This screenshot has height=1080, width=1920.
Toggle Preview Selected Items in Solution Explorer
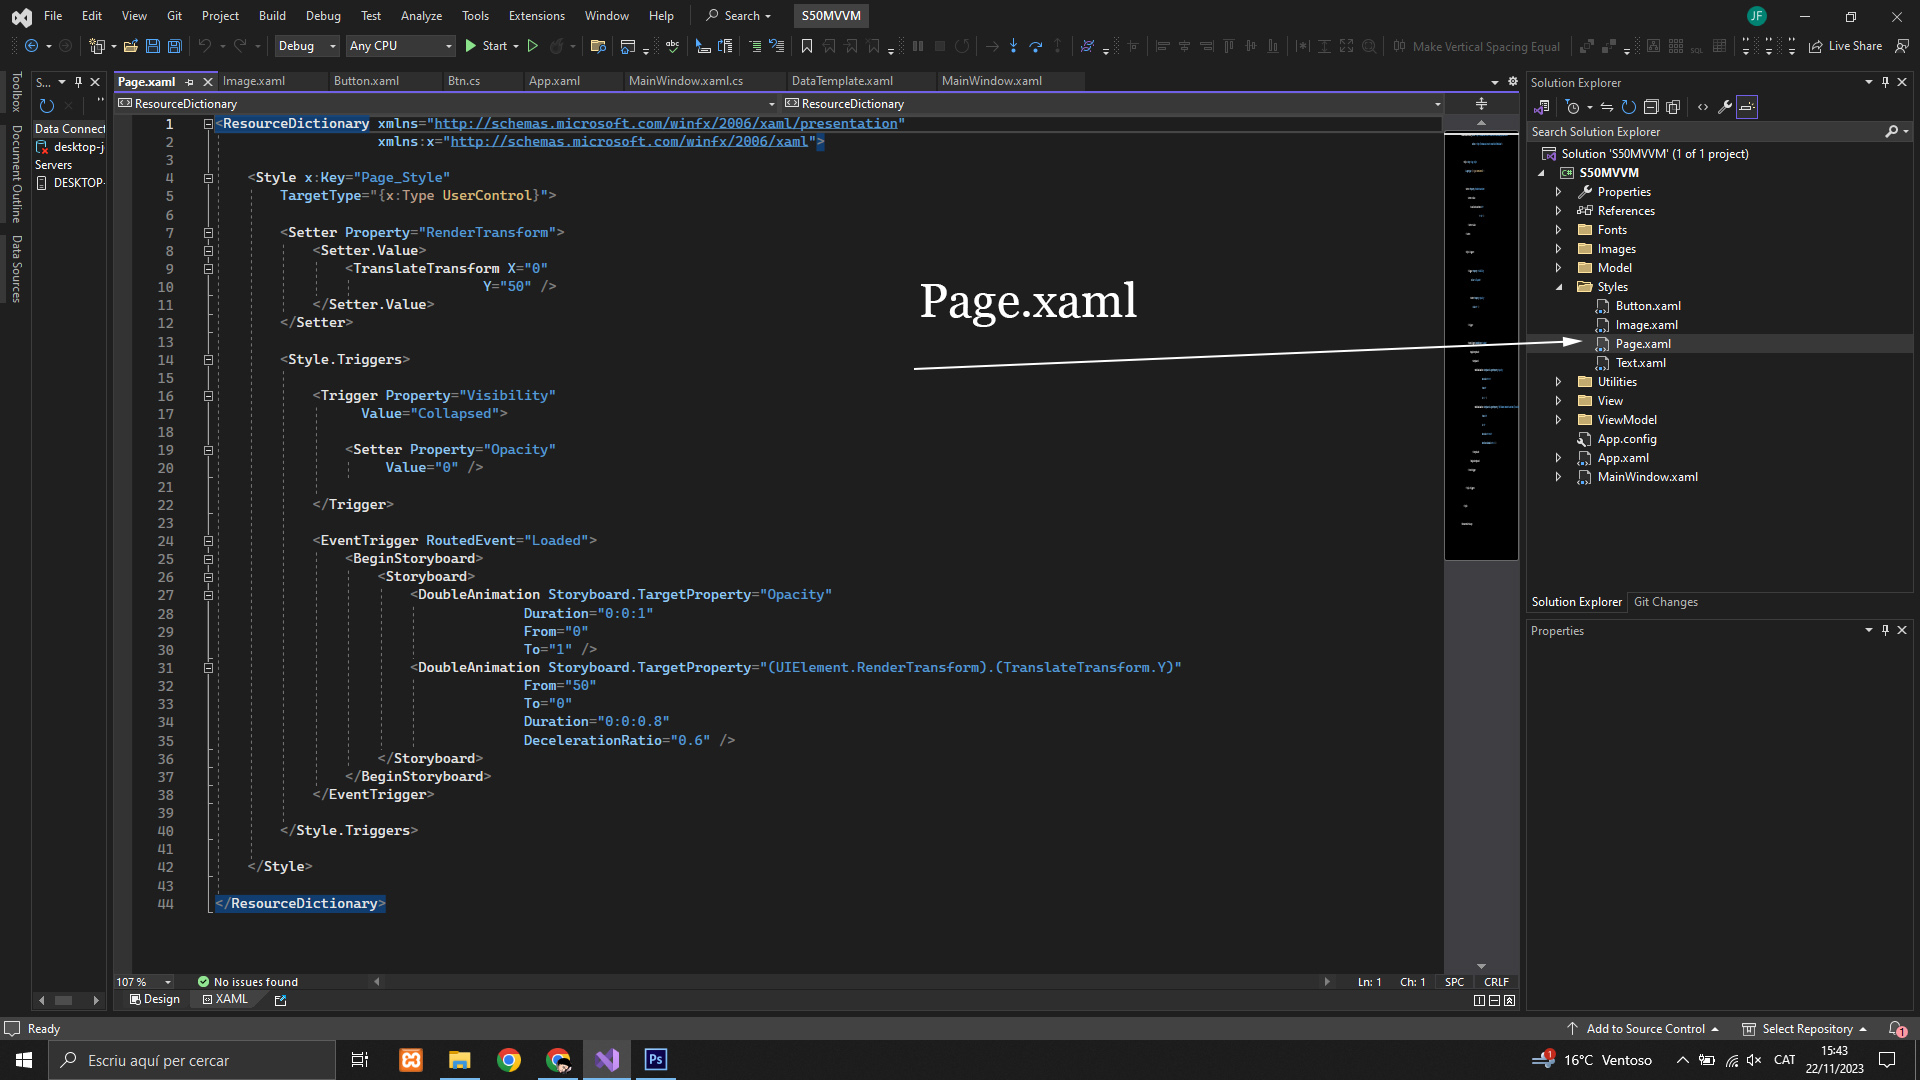1747,107
